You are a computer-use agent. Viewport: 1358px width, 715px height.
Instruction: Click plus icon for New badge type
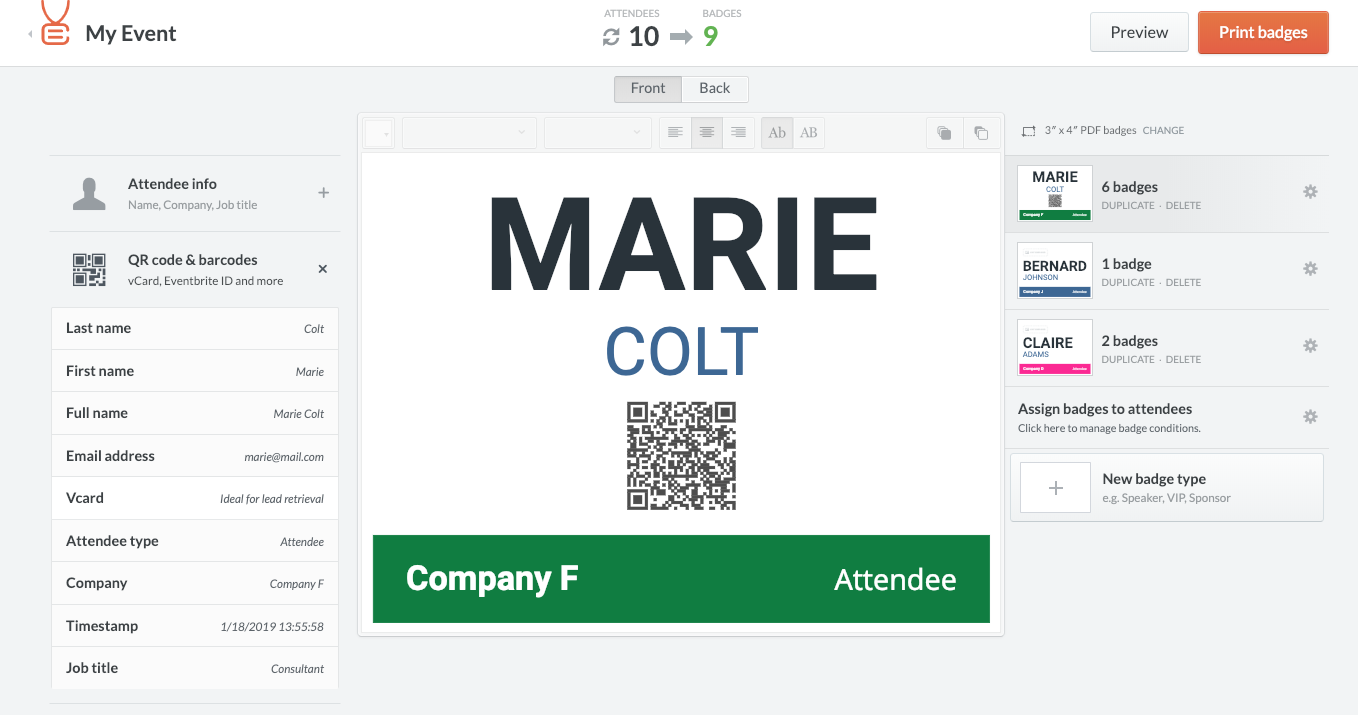(1055, 488)
